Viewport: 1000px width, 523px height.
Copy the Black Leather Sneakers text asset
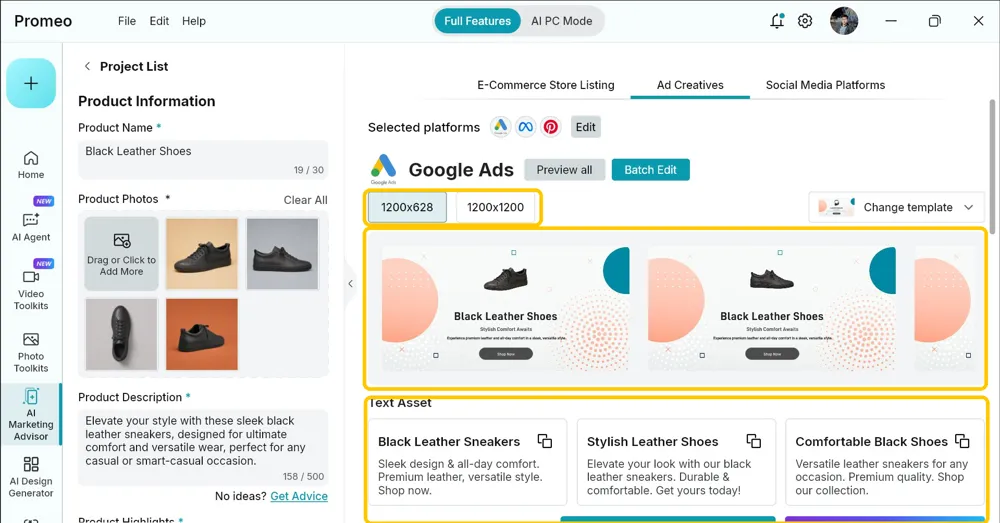point(545,441)
